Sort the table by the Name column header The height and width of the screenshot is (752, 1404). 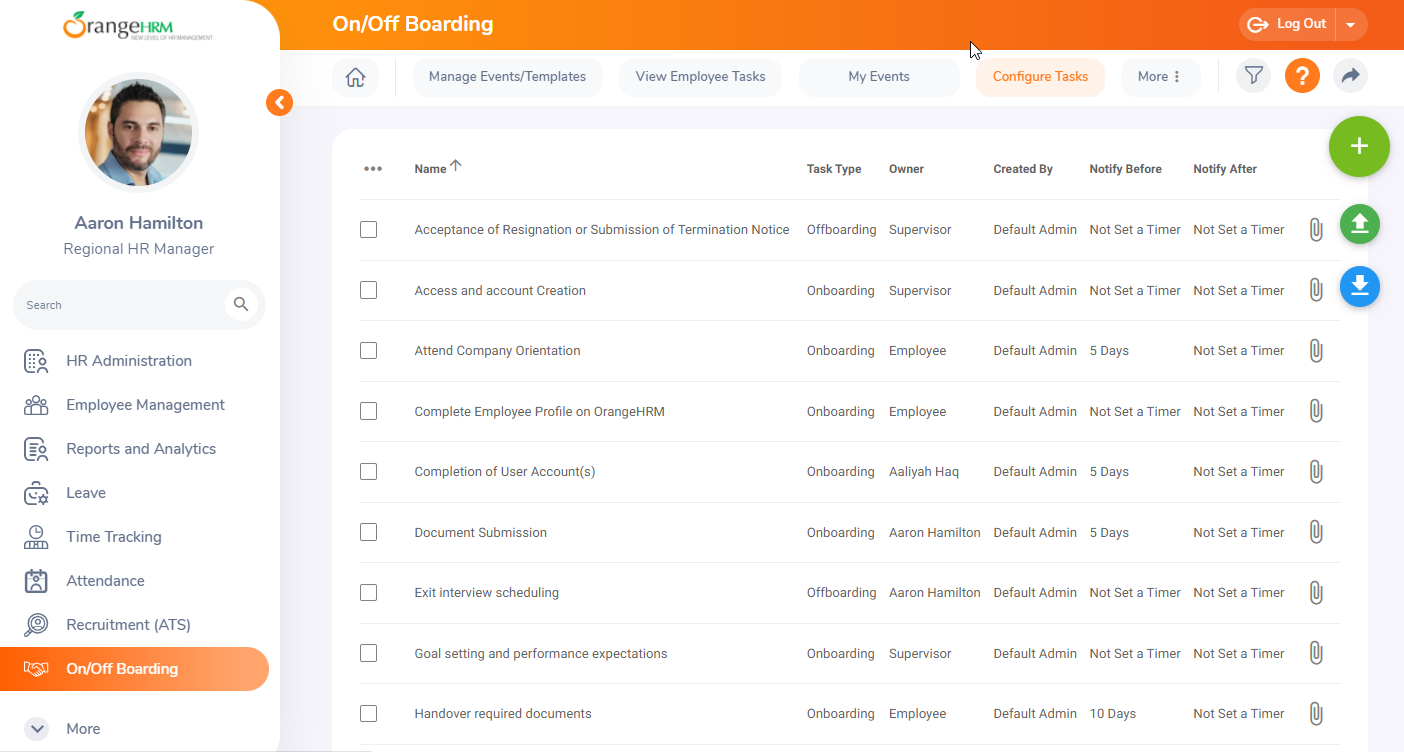pos(431,169)
